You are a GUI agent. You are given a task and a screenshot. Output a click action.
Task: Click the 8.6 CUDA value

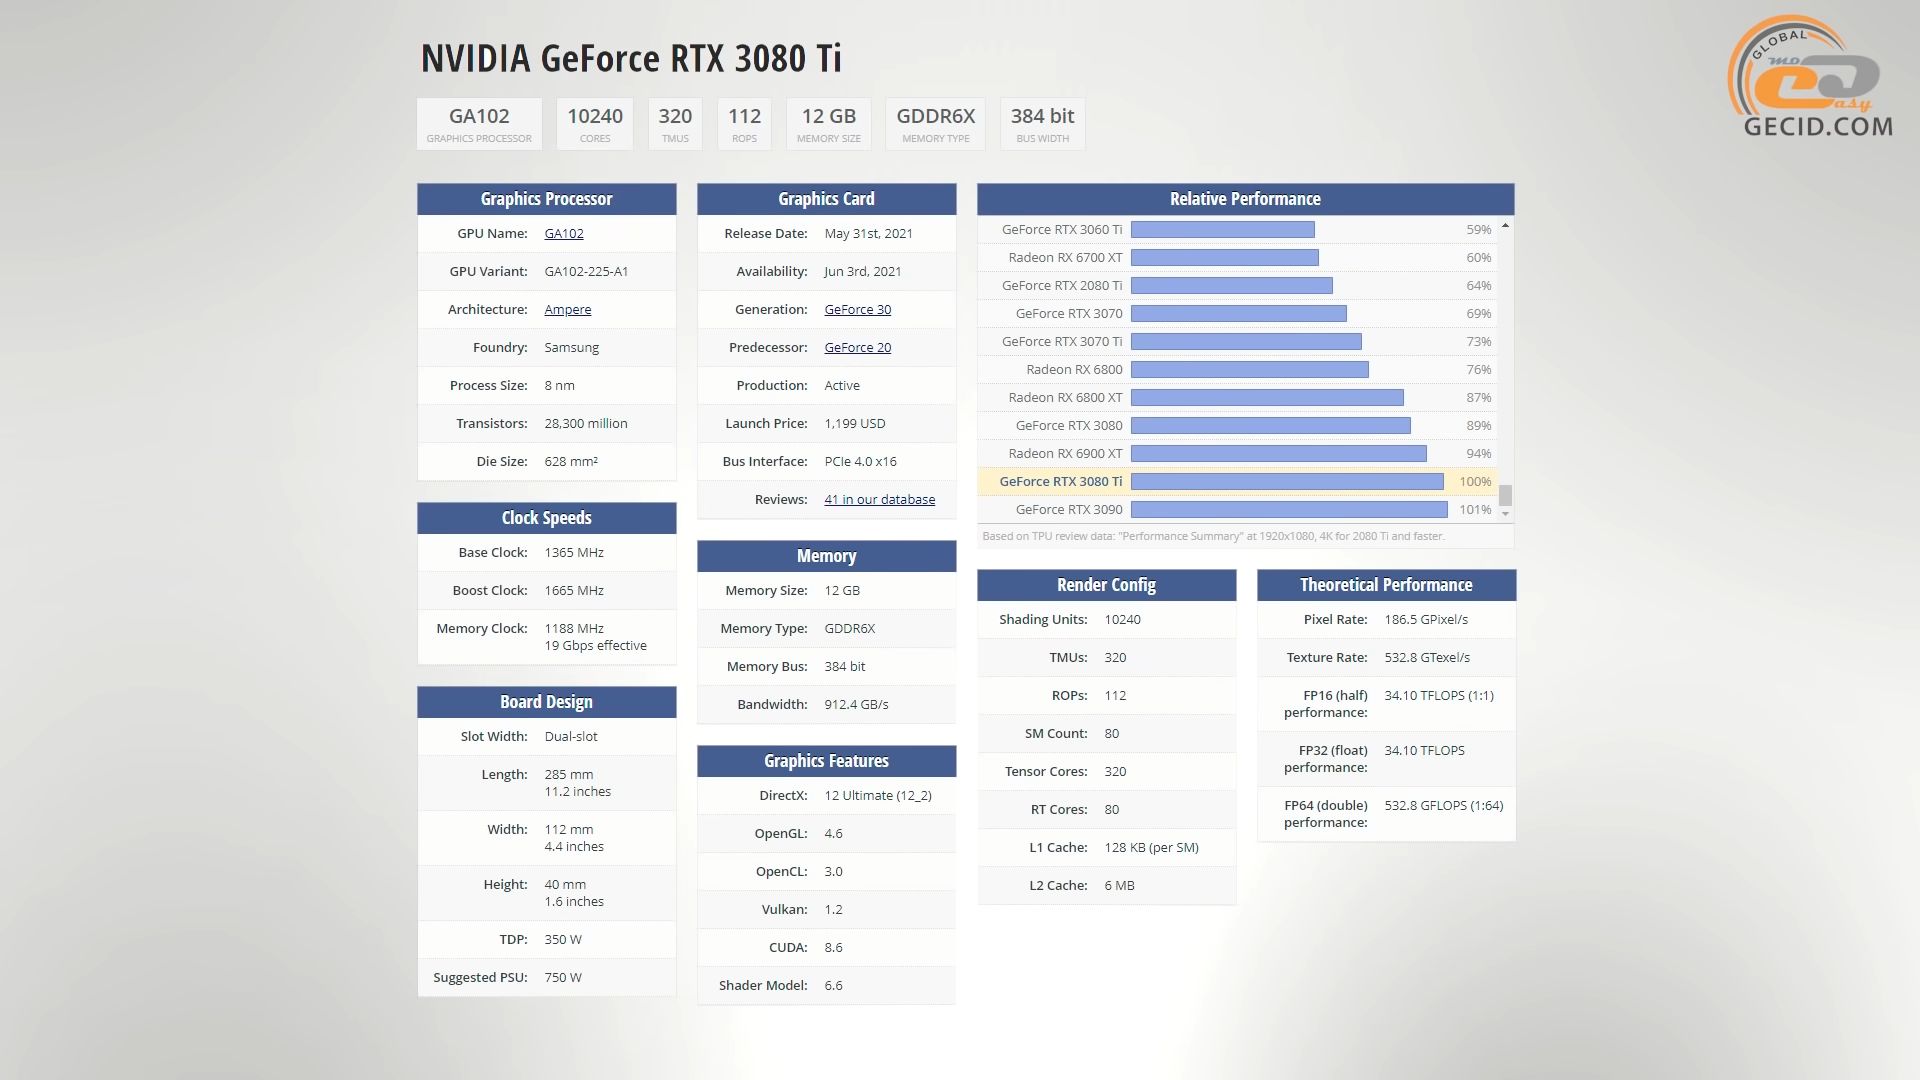pos(833,947)
